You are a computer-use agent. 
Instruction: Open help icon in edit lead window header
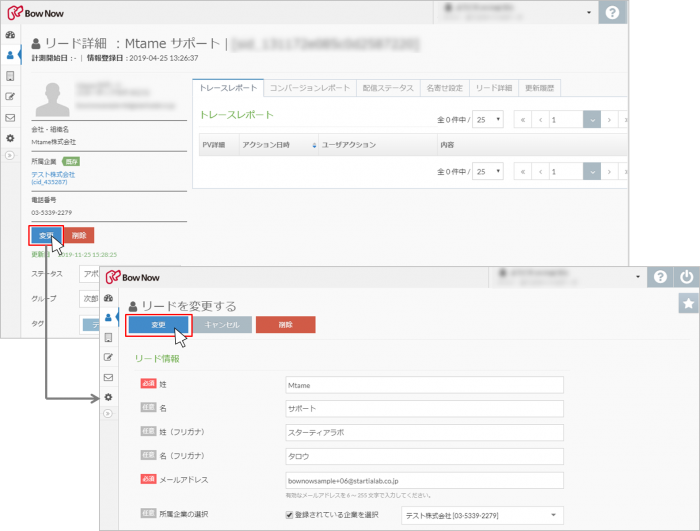tap(660, 277)
